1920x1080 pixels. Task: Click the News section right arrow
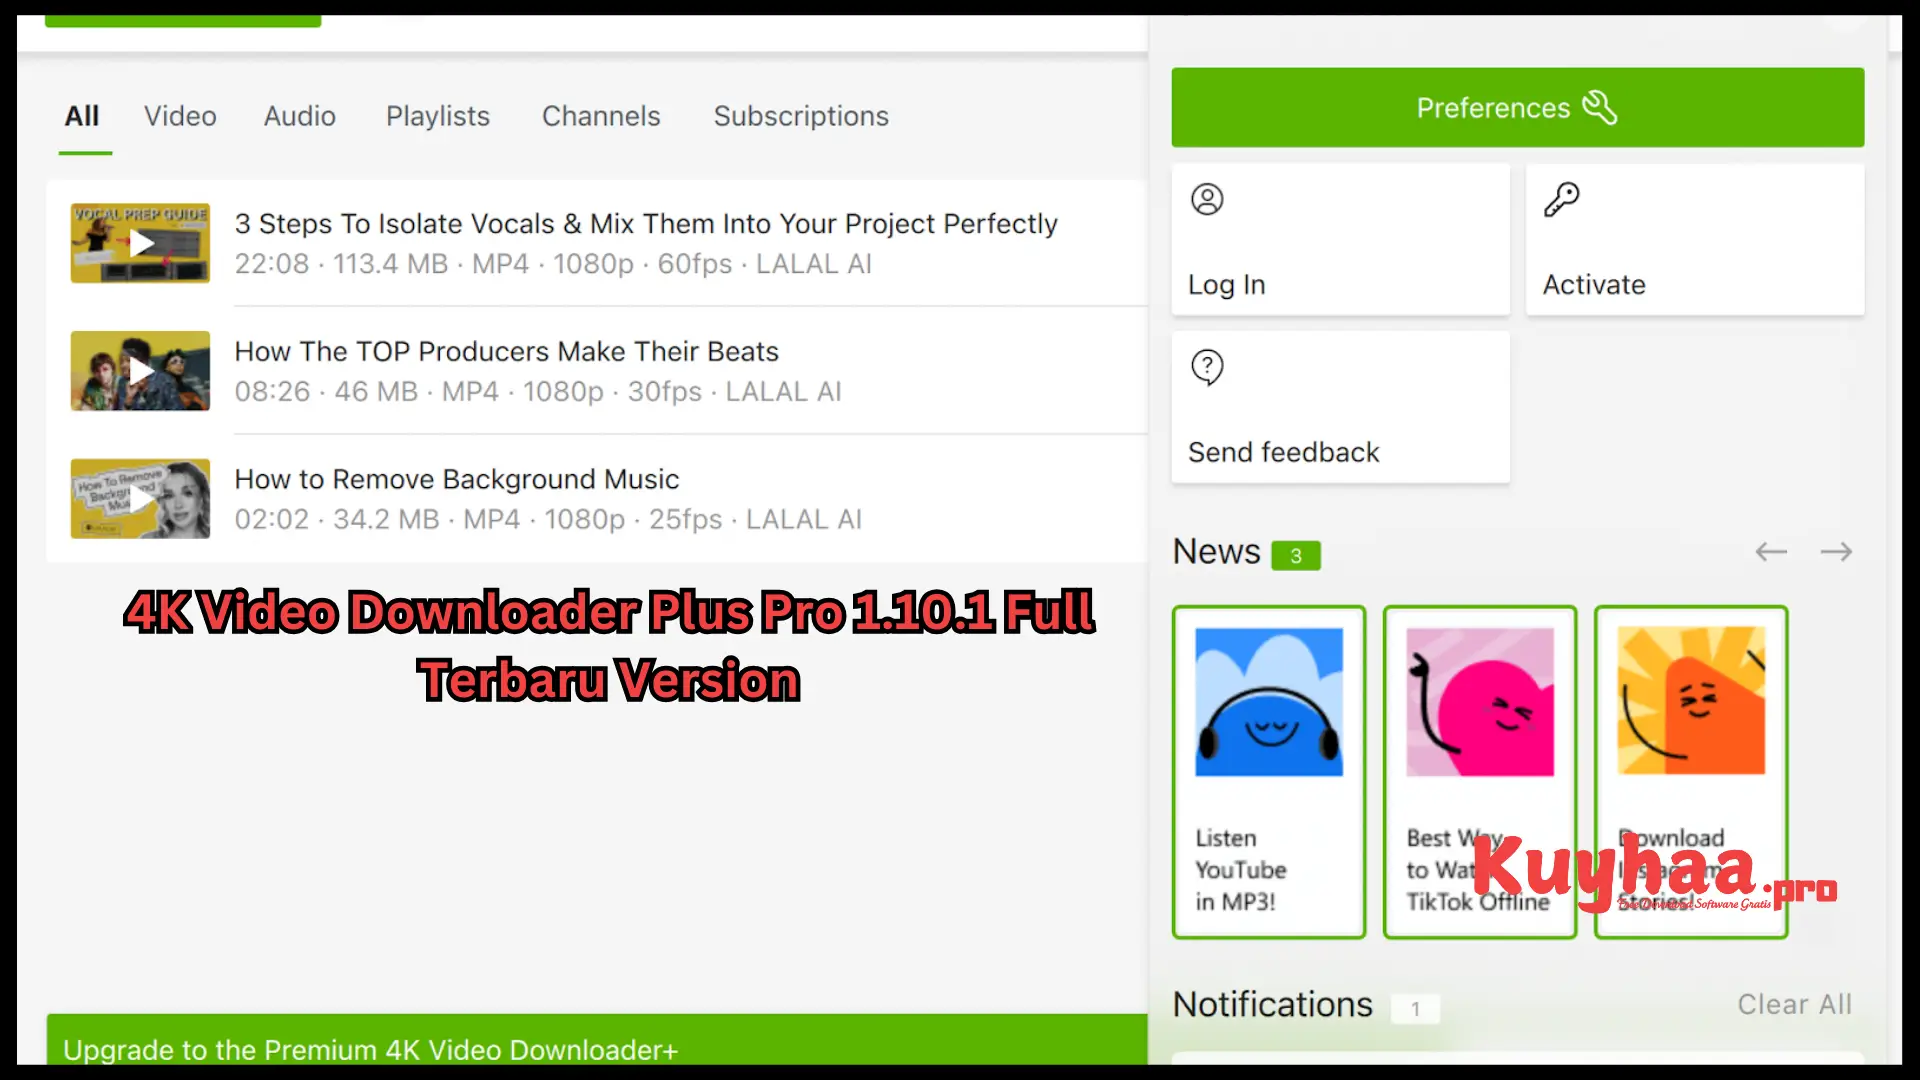point(1836,551)
